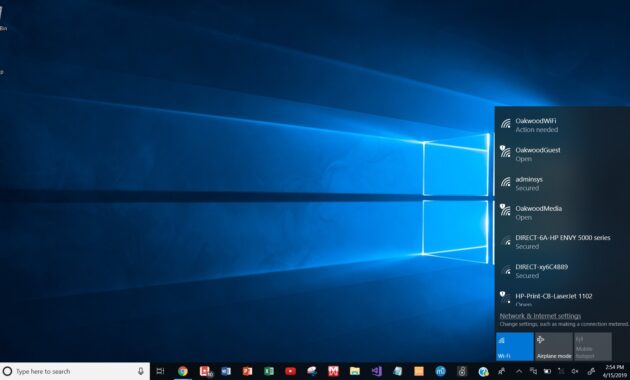Click the Cortana search circle icon
This screenshot has height=380, width=630.
tap(7, 371)
